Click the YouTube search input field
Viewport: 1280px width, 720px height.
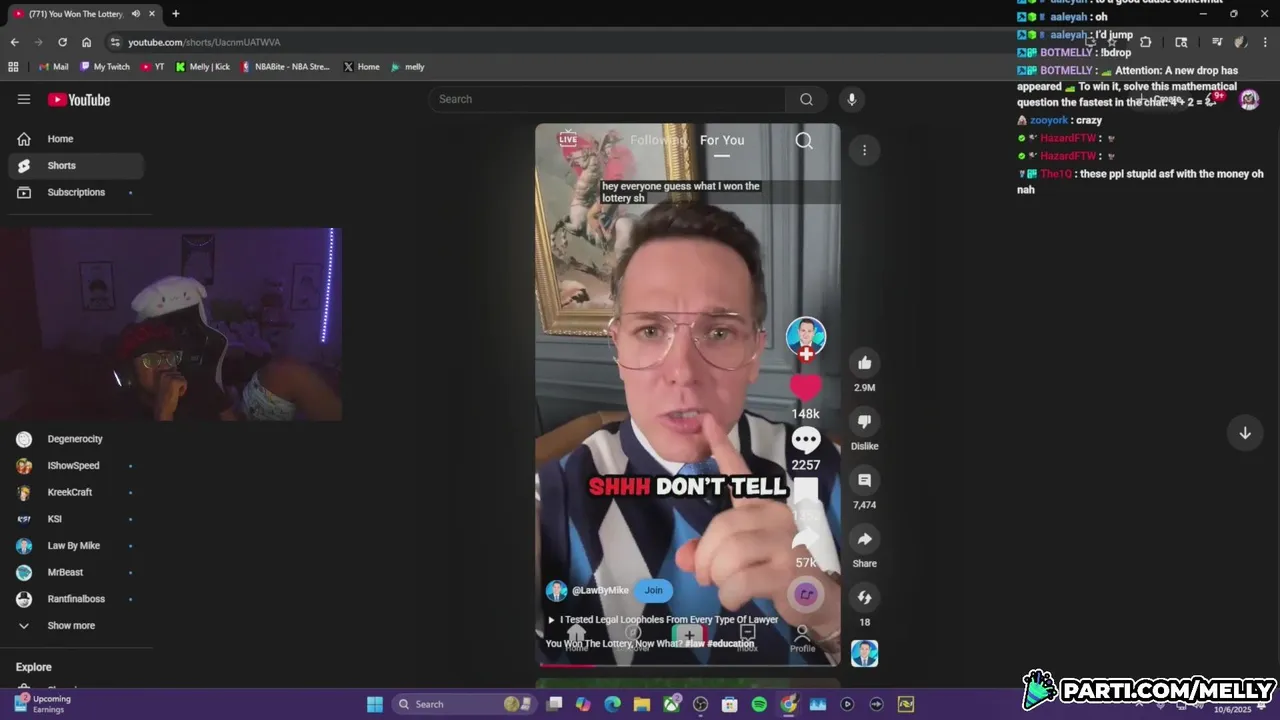pyautogui.click(x=607, y=99)
